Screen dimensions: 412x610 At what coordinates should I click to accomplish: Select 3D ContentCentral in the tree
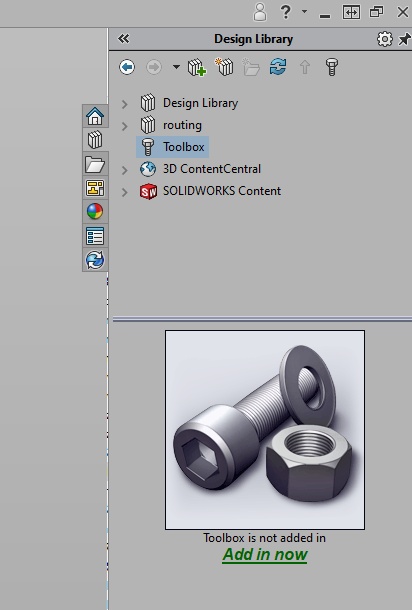200,169
